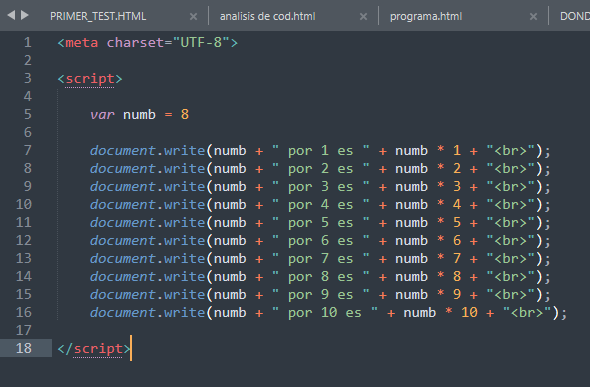
Task: Open the analisis de cod.html tab
Action: click(268, 17)
